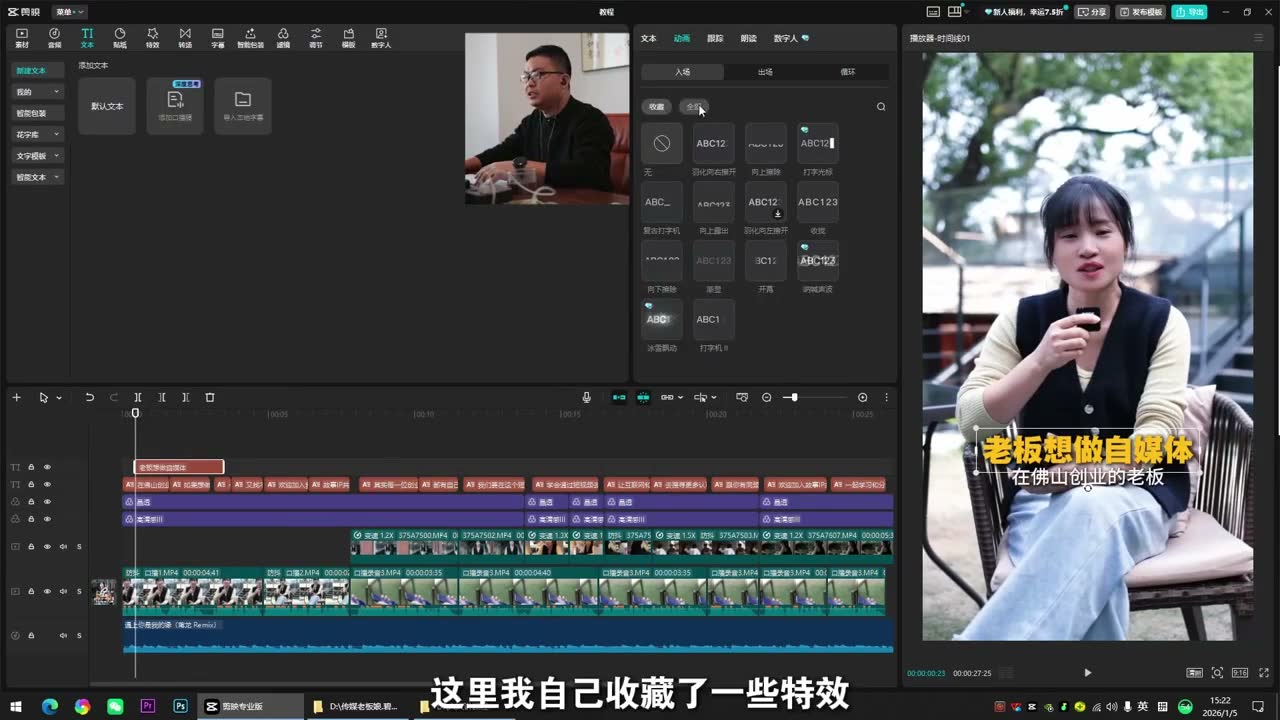
Task: Select the 入场 entrance animation tab
Action: (x=682, y=72)
